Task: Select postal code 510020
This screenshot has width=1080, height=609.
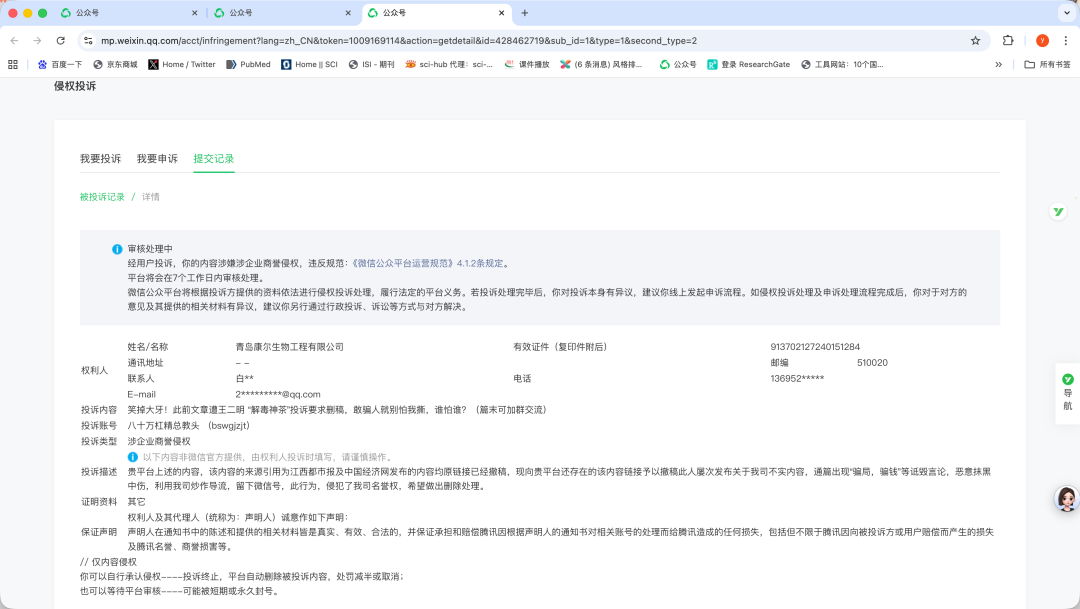Action: [x=872, y=363]
